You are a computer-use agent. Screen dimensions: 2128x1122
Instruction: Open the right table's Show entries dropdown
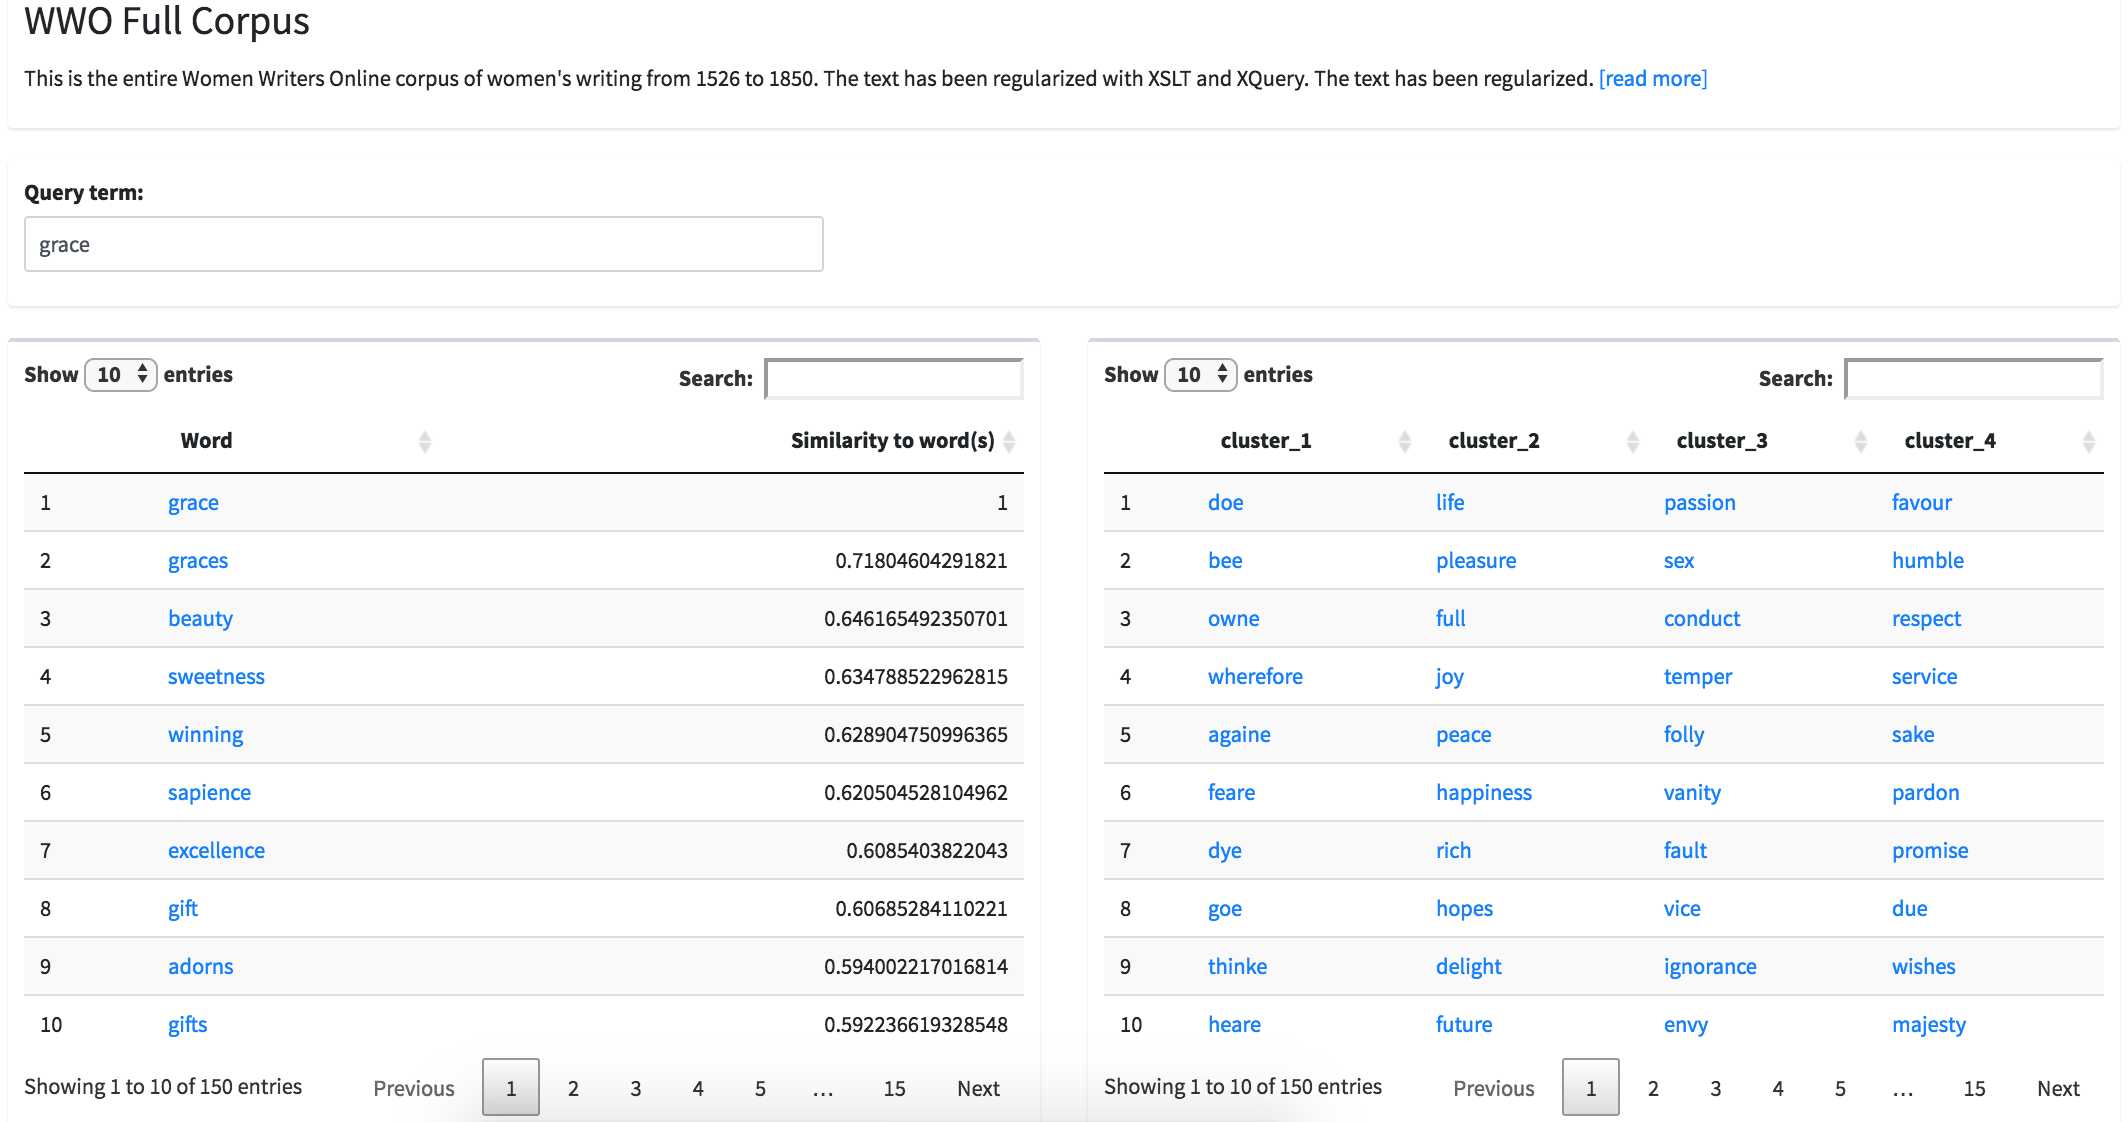coord(1200,374)
